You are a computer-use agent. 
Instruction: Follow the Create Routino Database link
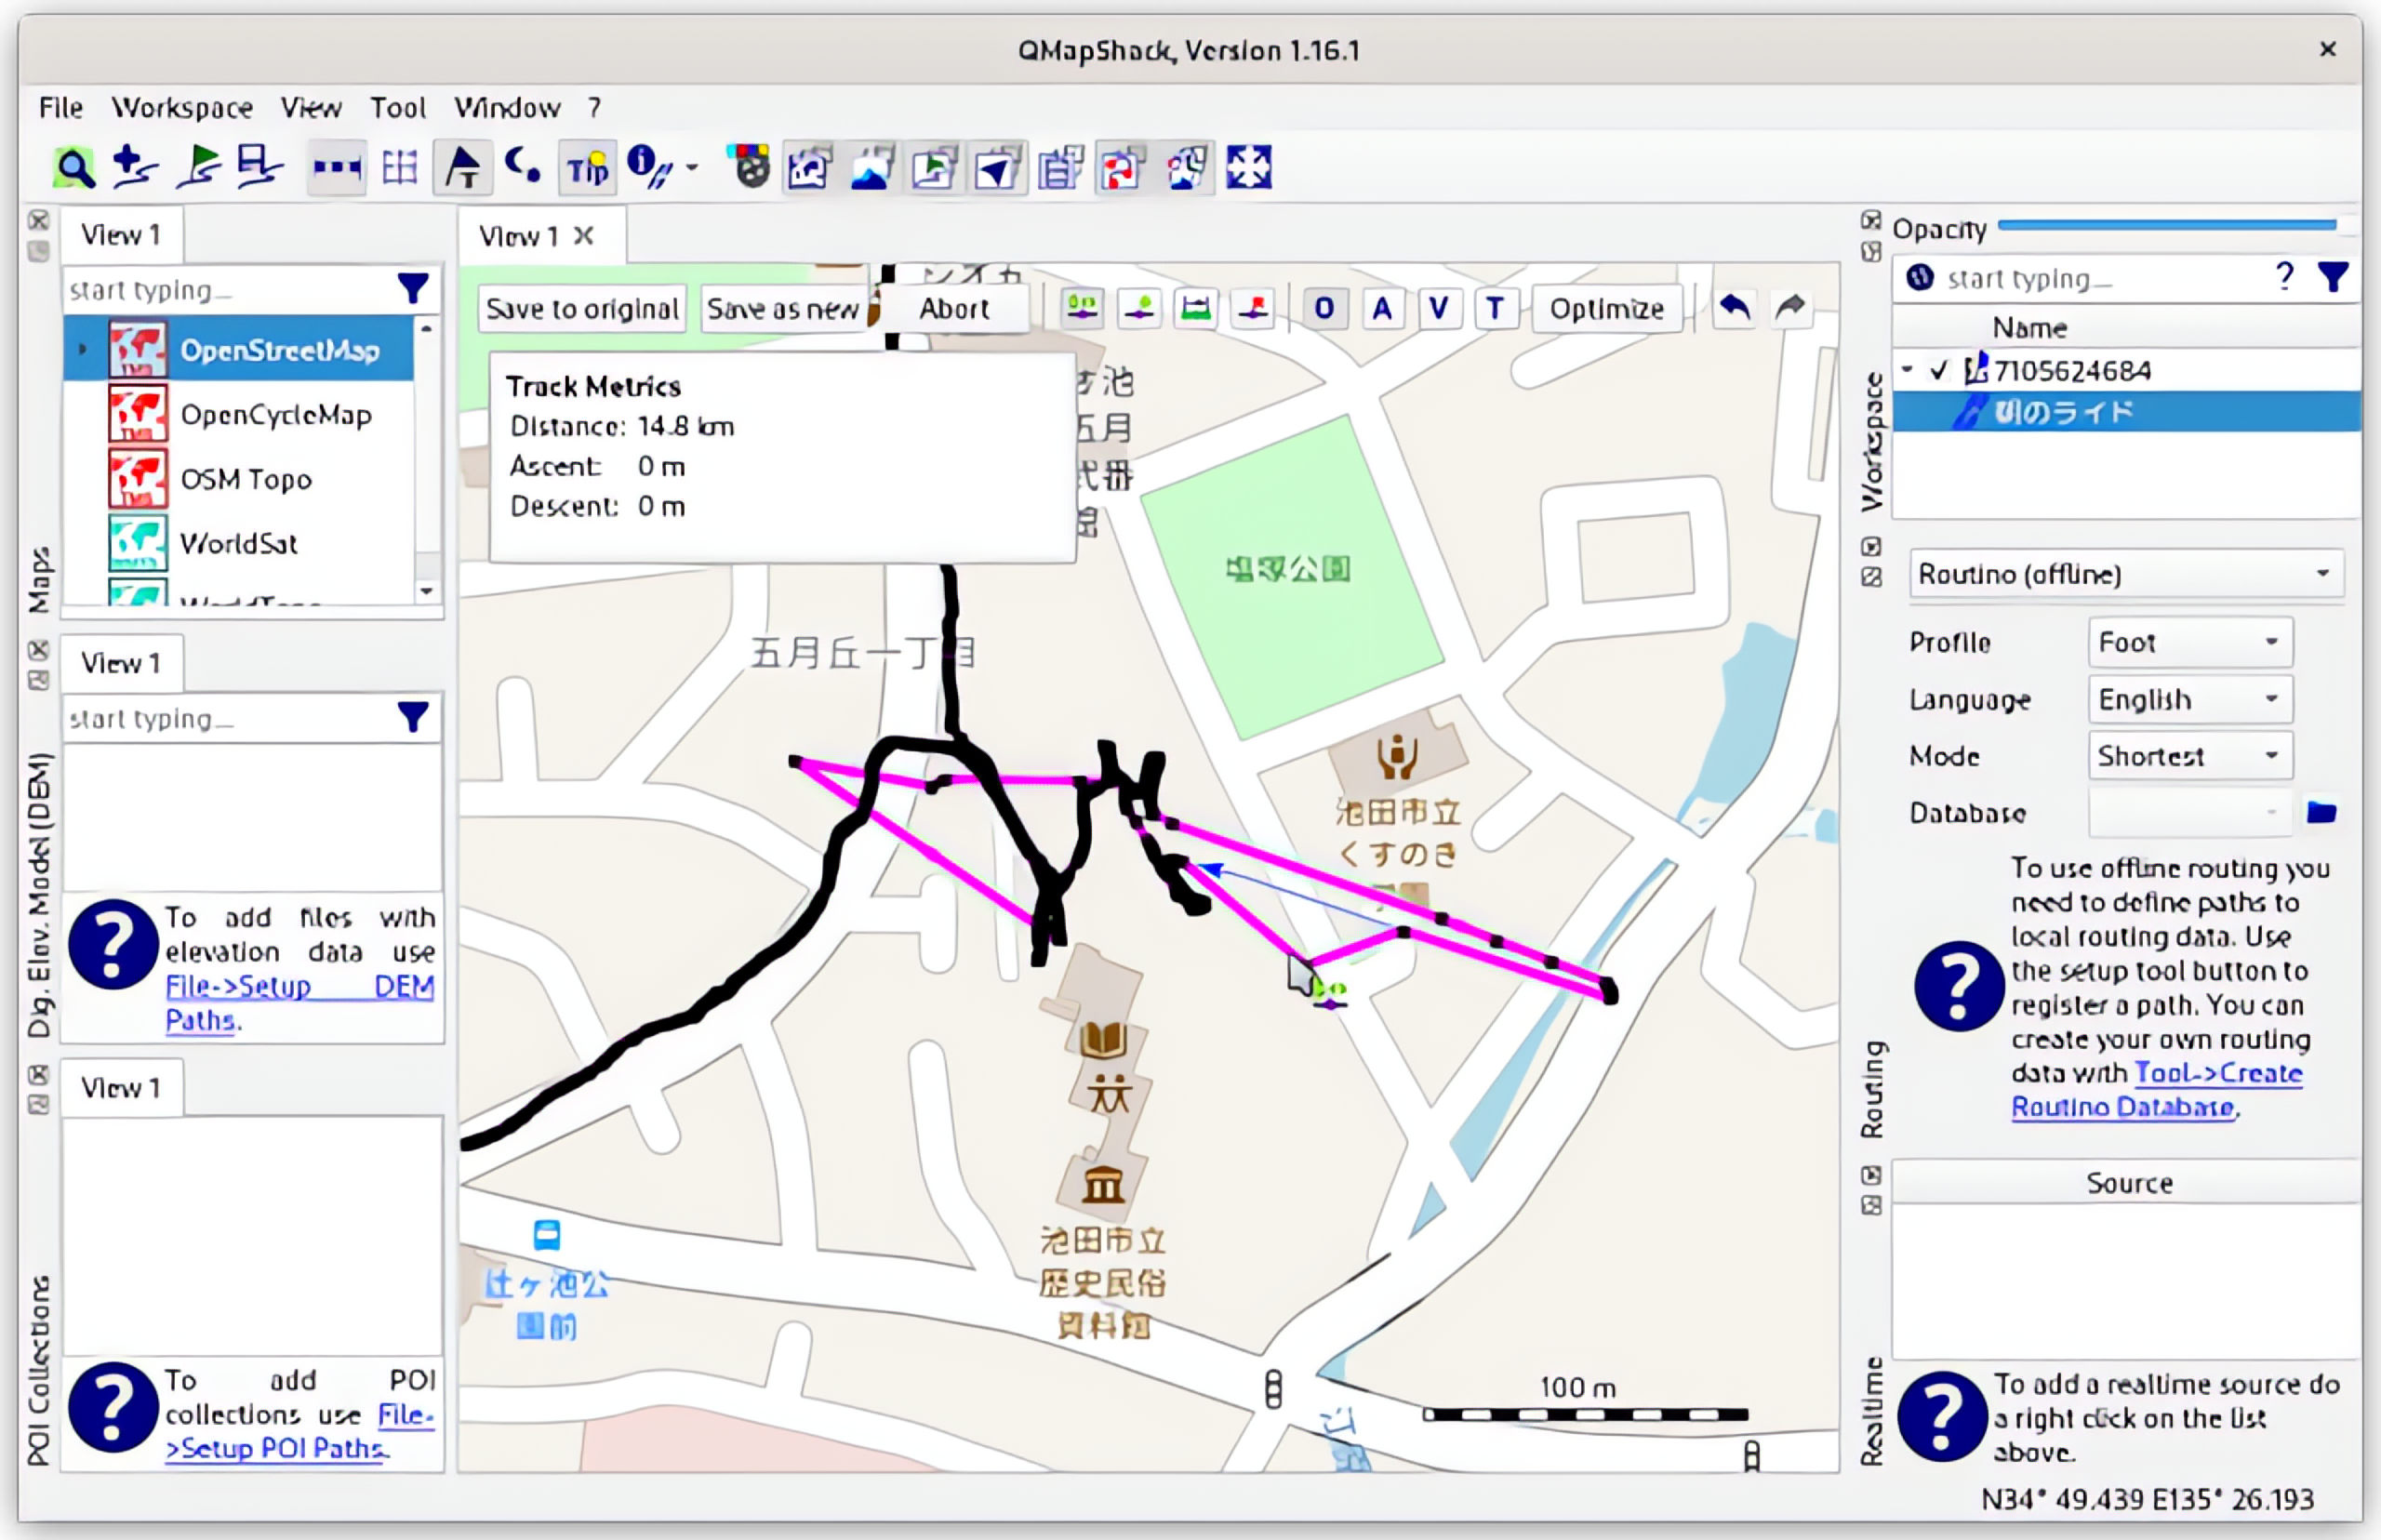tap(2157, 1090)
